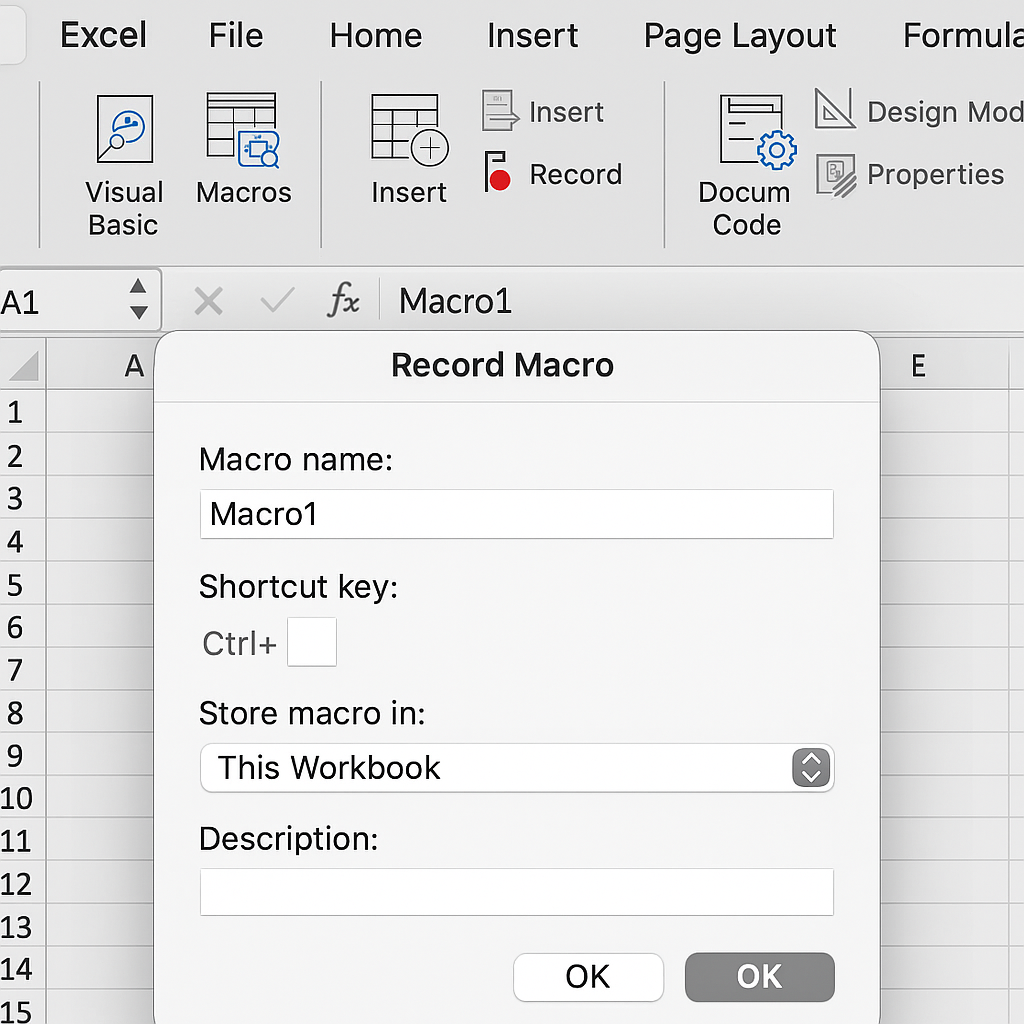Open the File menu

(236, 35)
